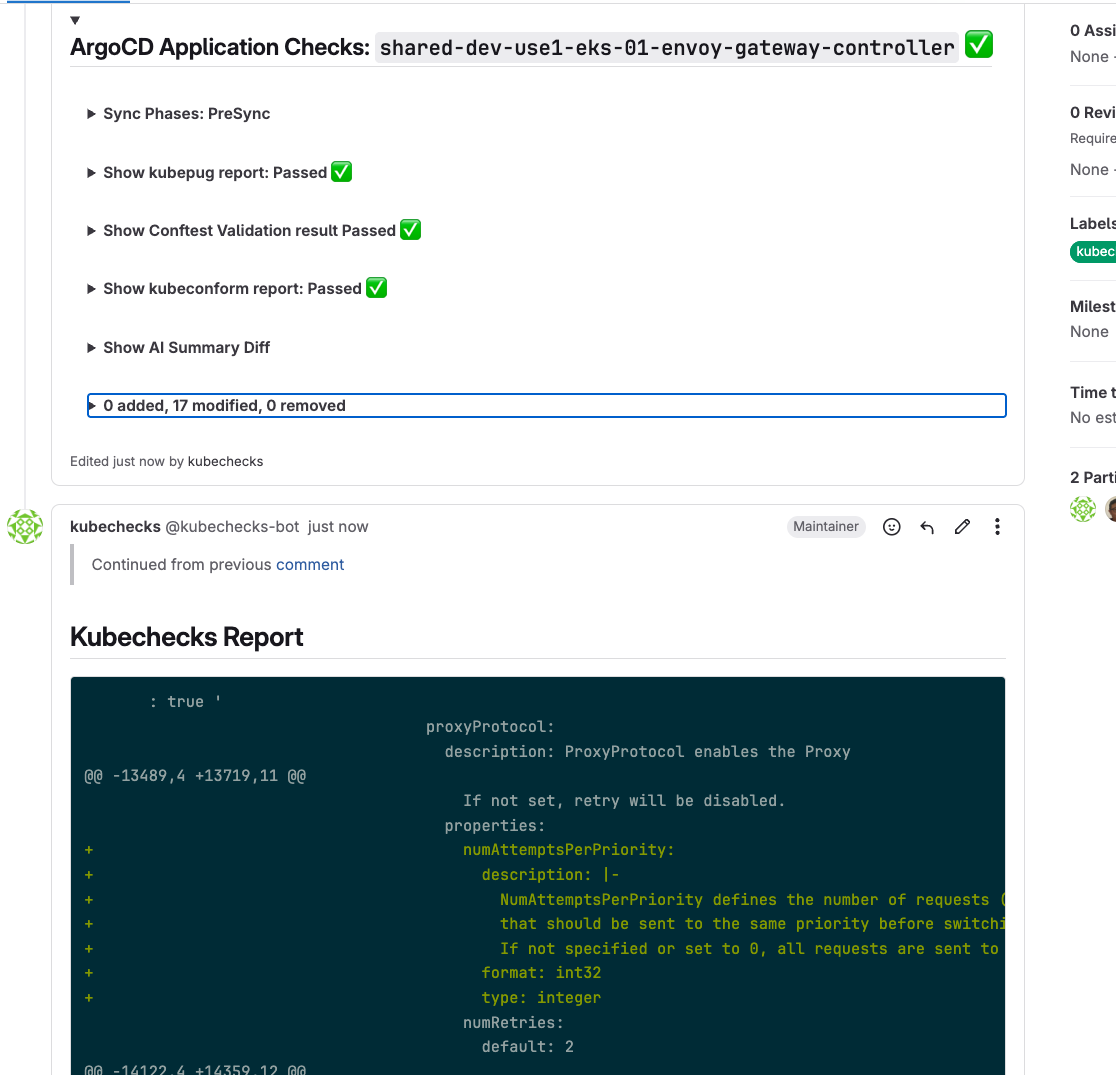The image size is (1116, 1075).
Task: Expand Show Conftest Validation result
Action: [x=253, y=231]
